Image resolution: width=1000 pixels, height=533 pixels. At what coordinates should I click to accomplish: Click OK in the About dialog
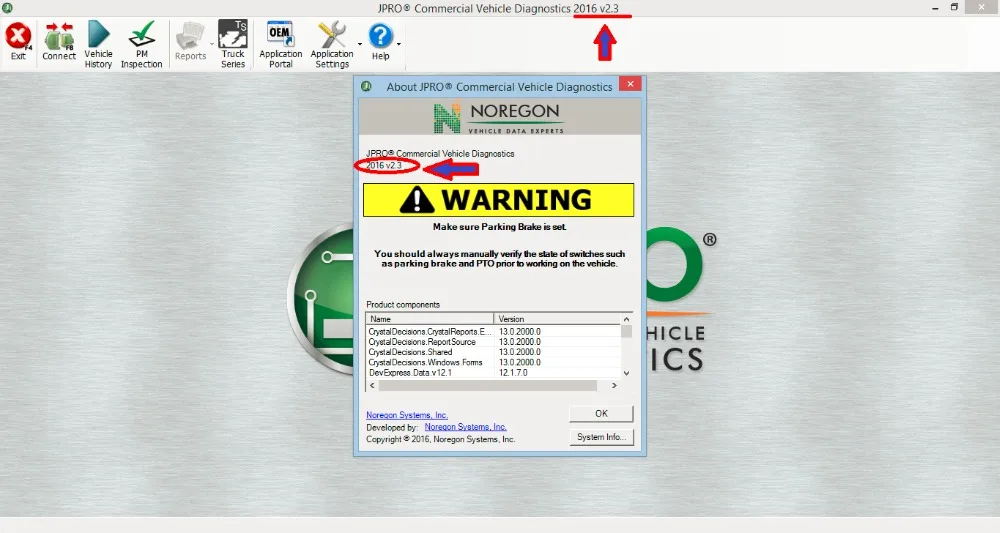click(x=601, y=414)
